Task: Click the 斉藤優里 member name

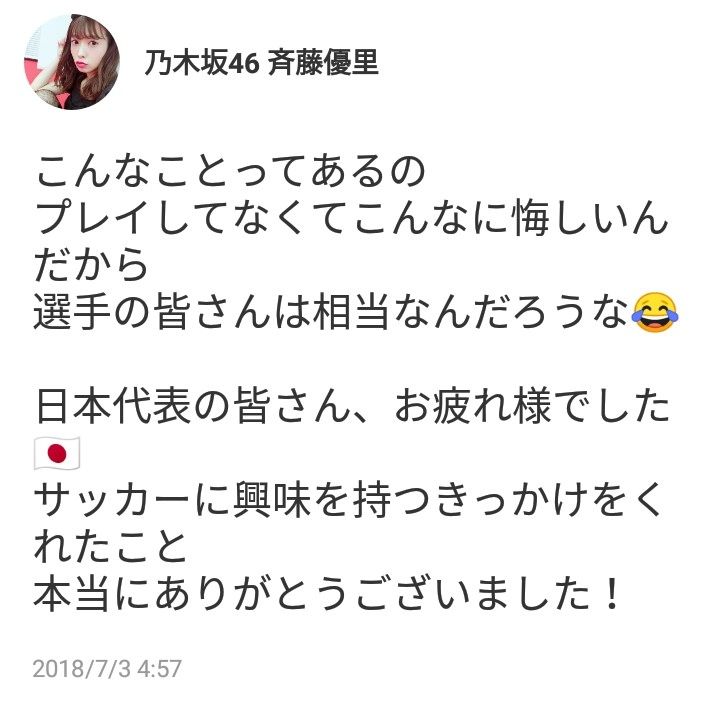Action: point(323,62)
